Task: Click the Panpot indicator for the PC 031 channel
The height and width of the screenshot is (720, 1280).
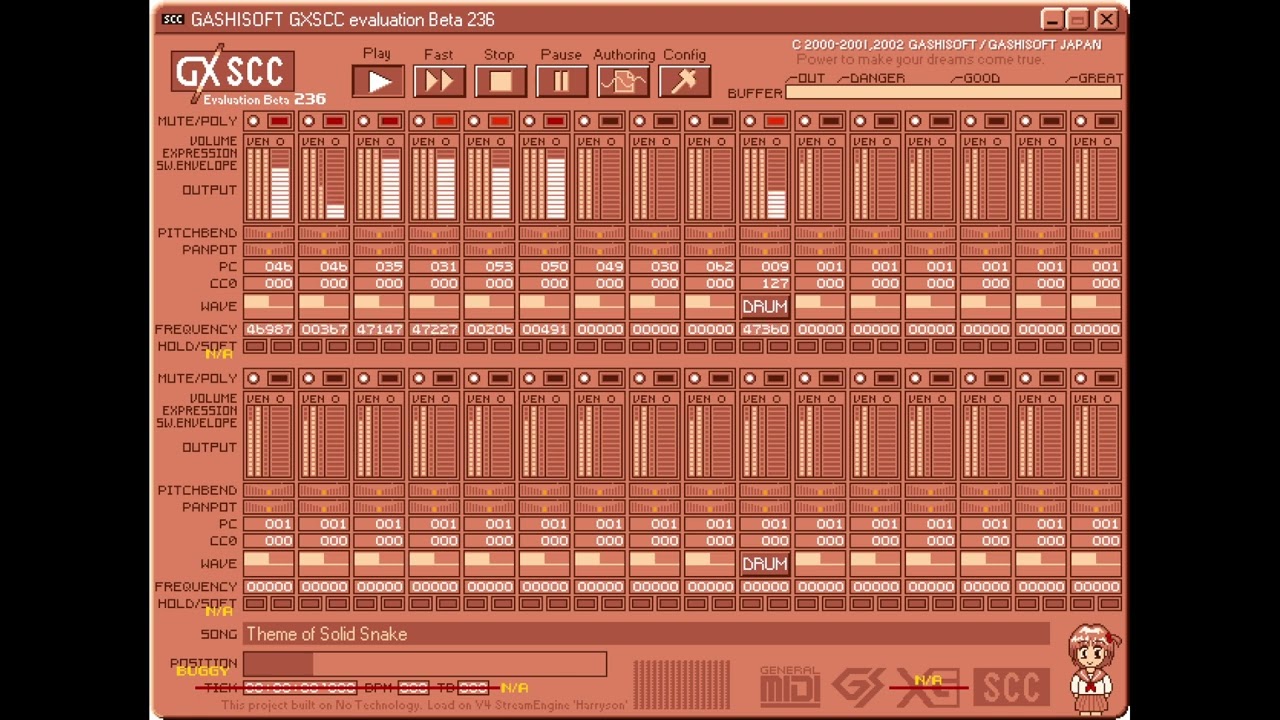Action: coord(434,250)
